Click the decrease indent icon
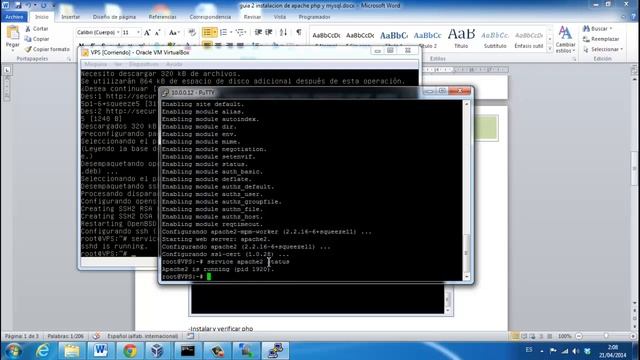 pos(258,32)
